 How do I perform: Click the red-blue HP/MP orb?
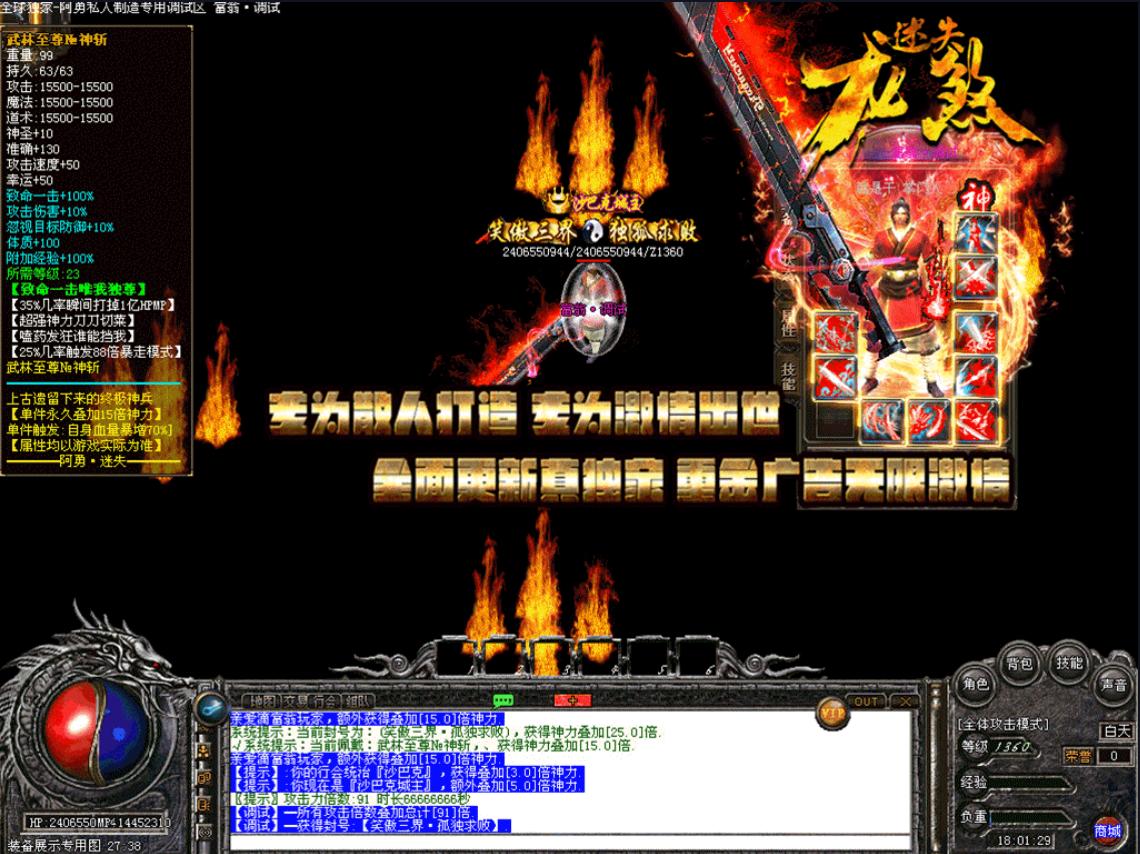coord(95,733)
